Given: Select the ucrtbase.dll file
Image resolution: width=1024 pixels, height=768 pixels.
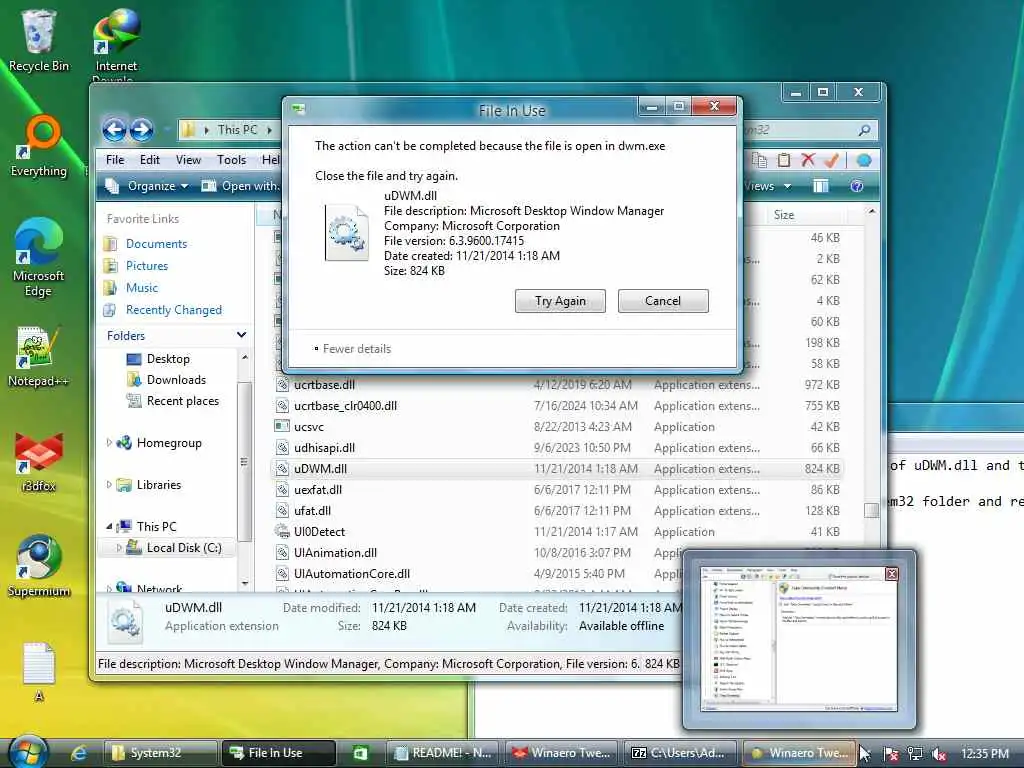Looking at the screenshot, I should [324, 385].
